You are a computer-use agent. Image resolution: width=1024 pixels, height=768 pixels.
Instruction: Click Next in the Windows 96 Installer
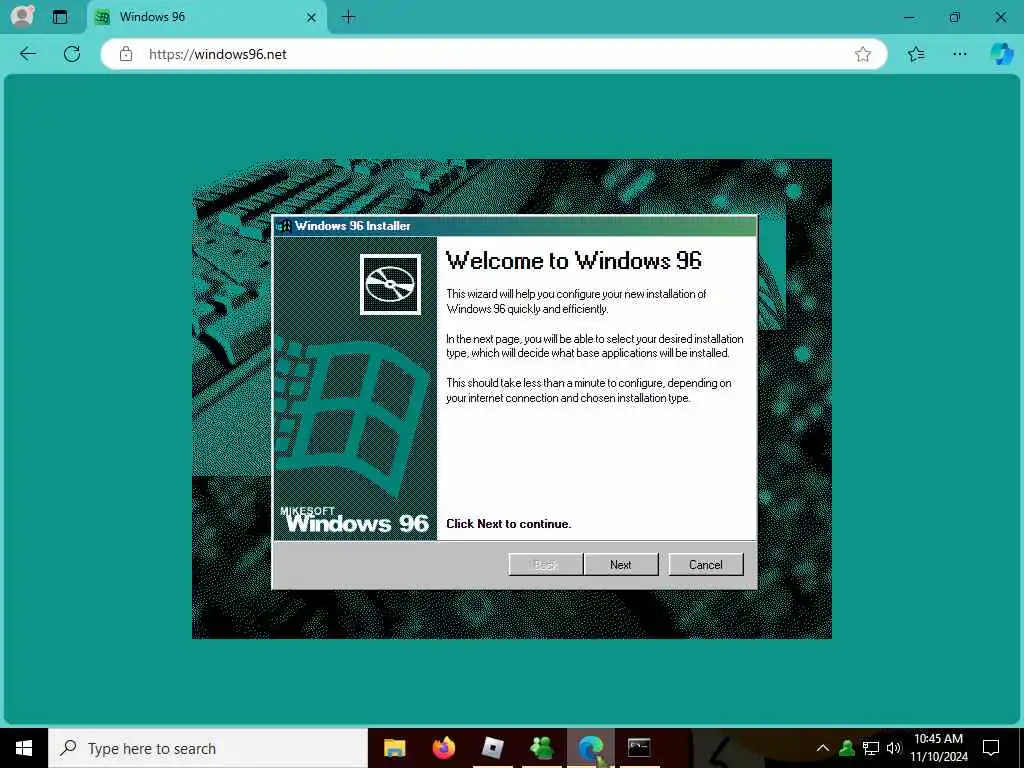620,565
